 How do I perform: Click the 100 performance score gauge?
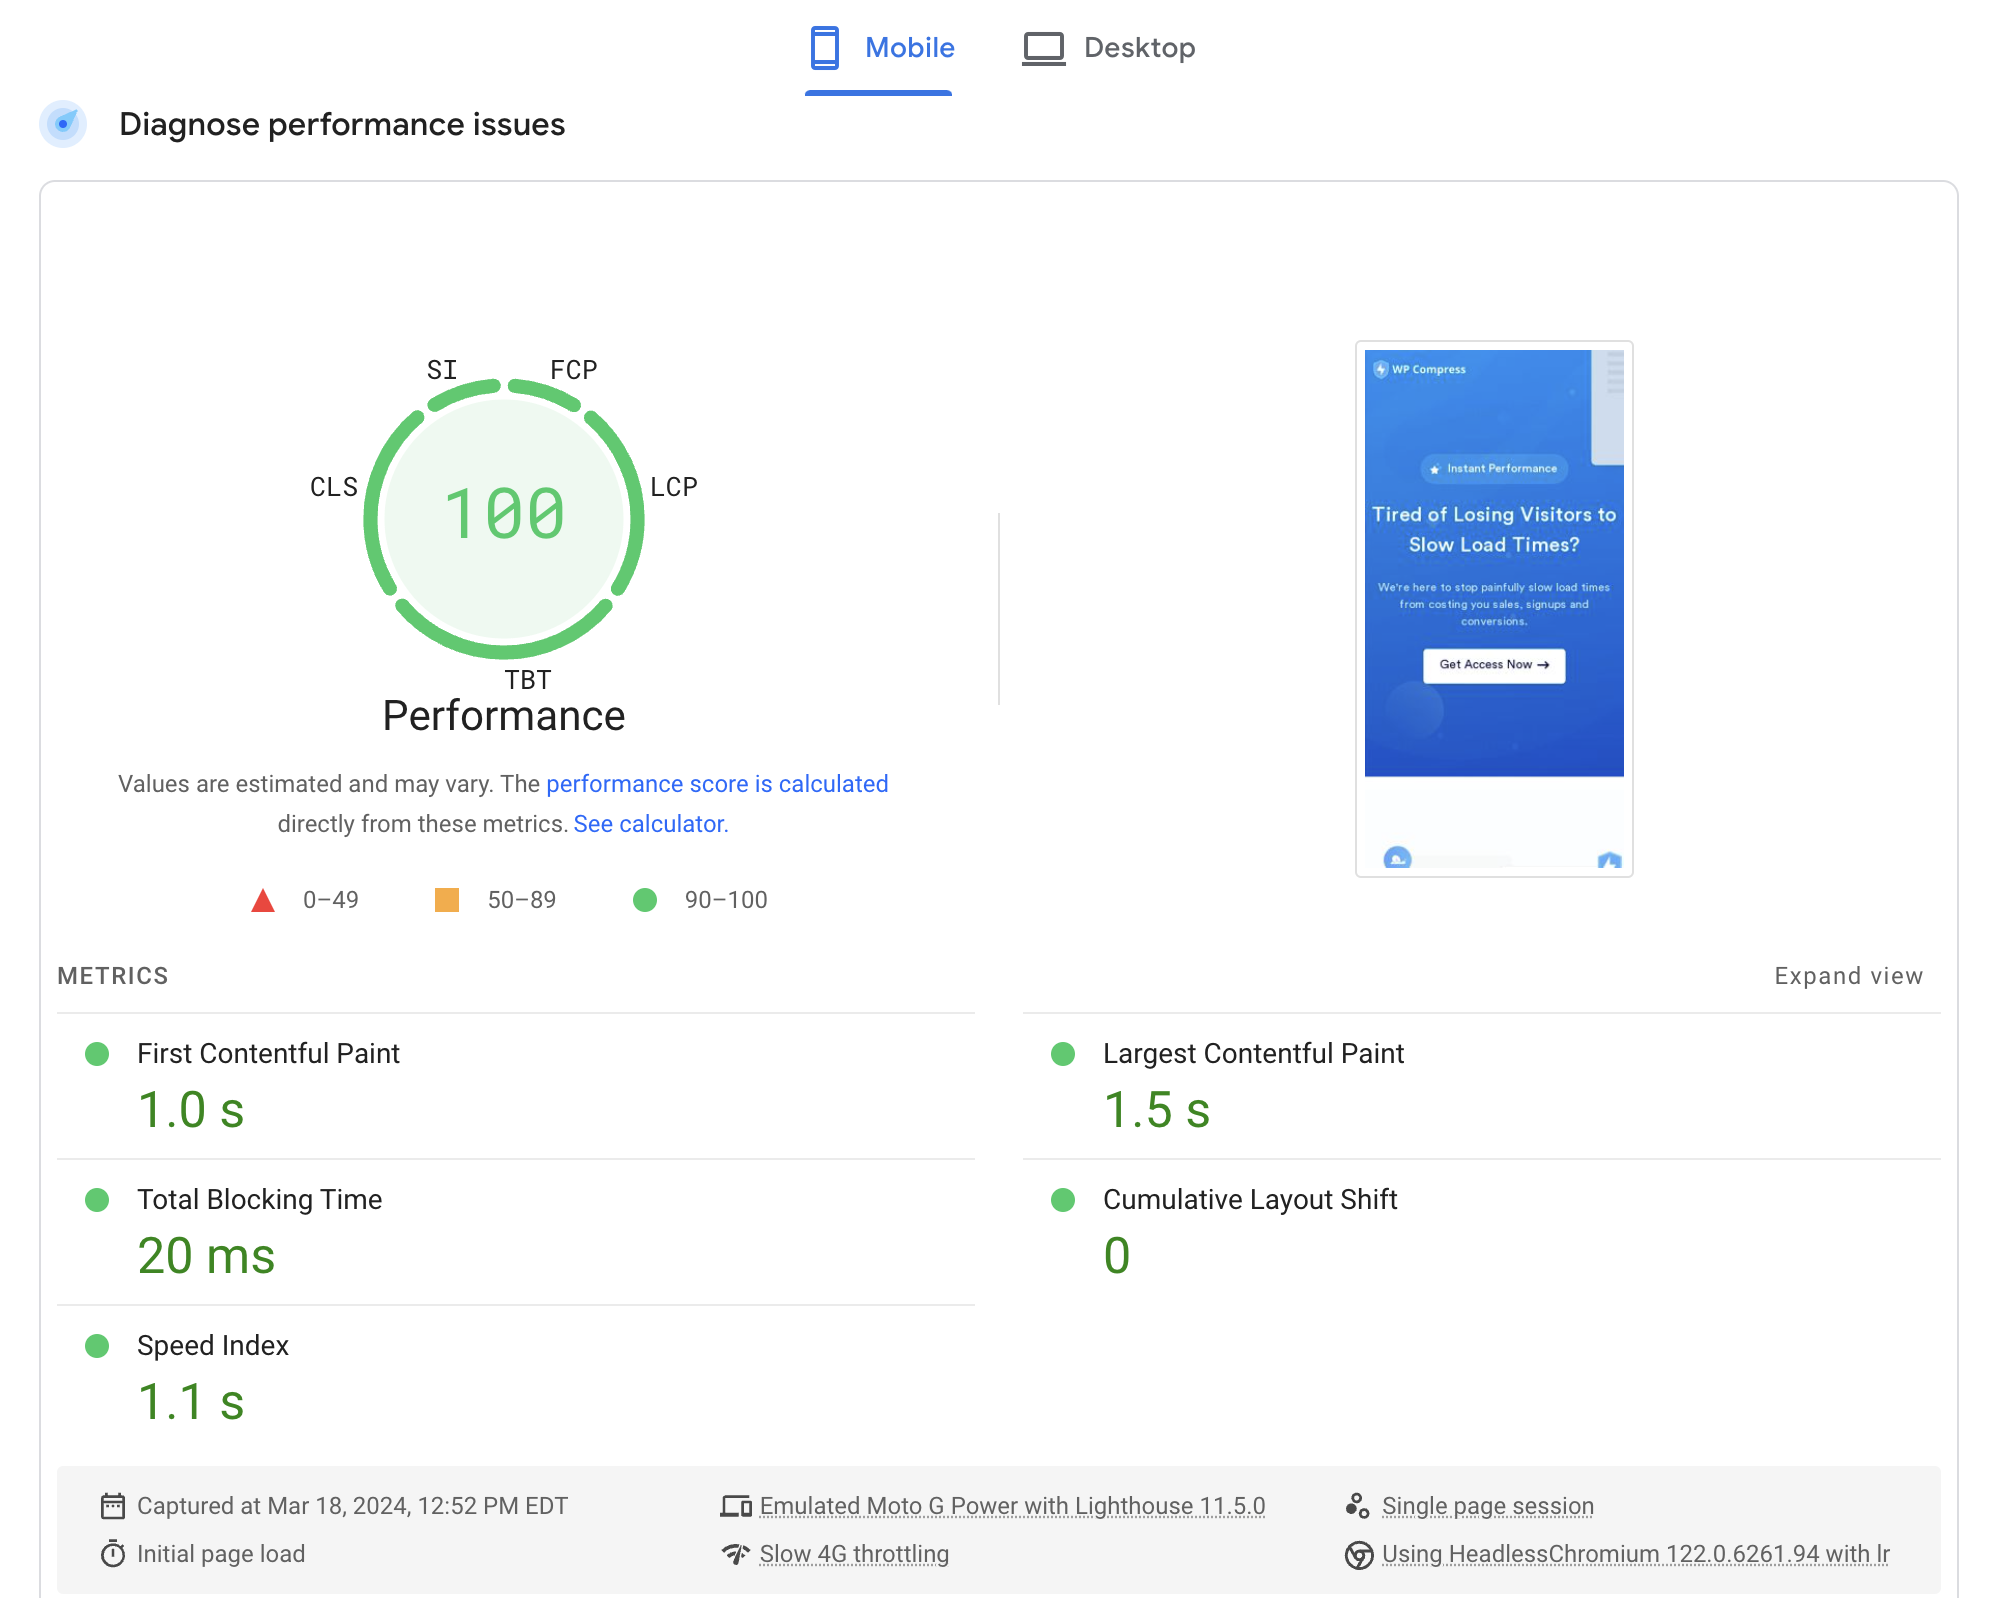(504, 516)
